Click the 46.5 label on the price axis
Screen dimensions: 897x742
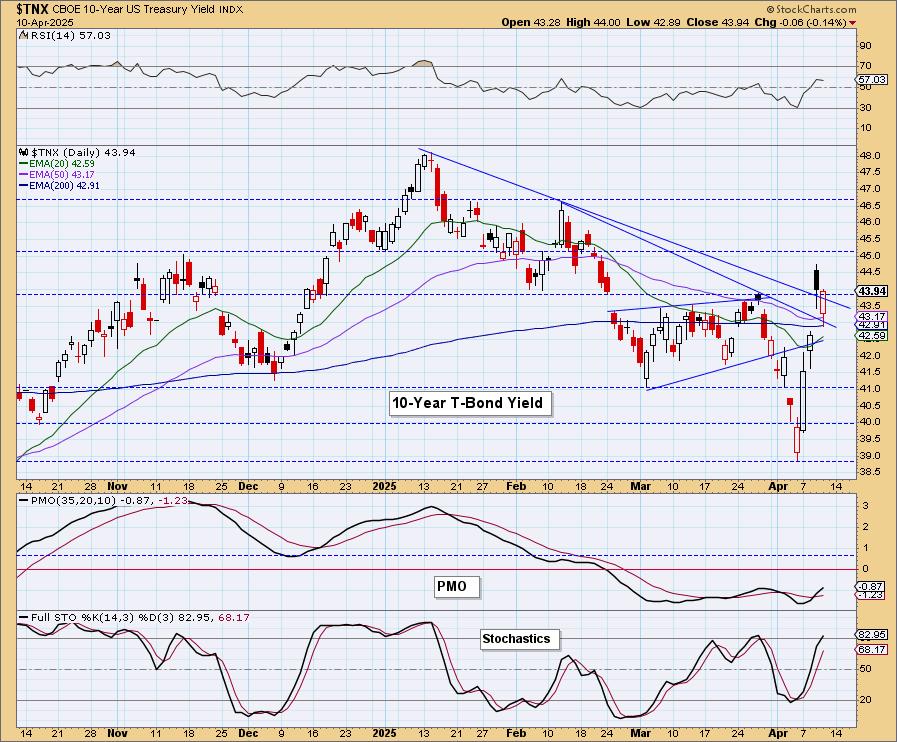click(870, 205)
